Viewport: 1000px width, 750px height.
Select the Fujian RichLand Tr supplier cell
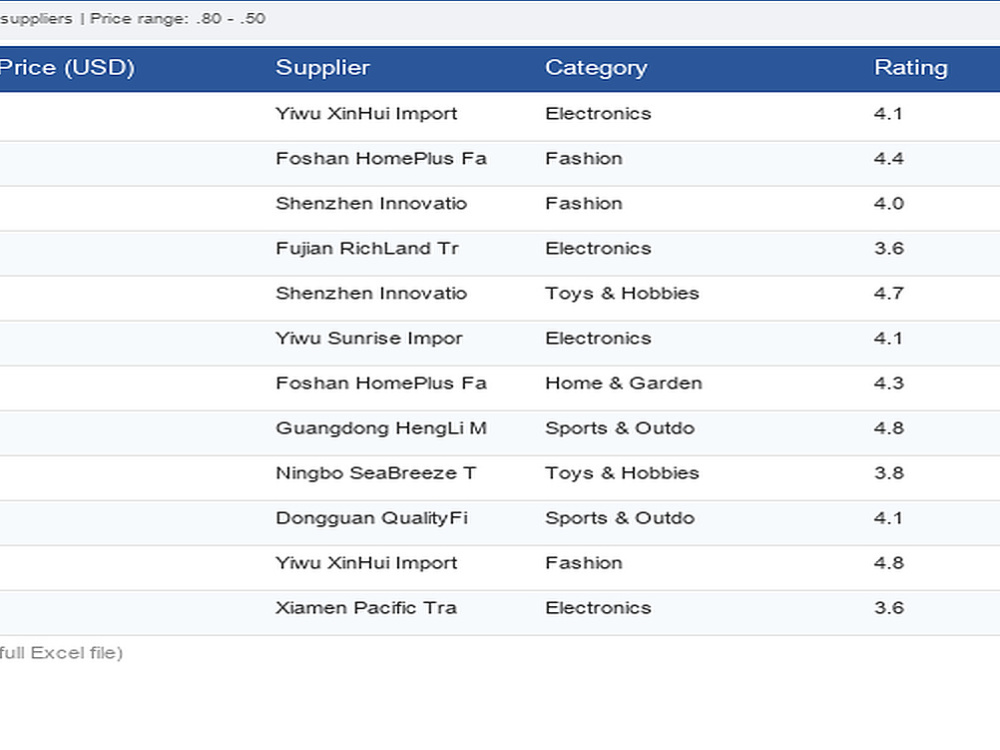[367, 248]
